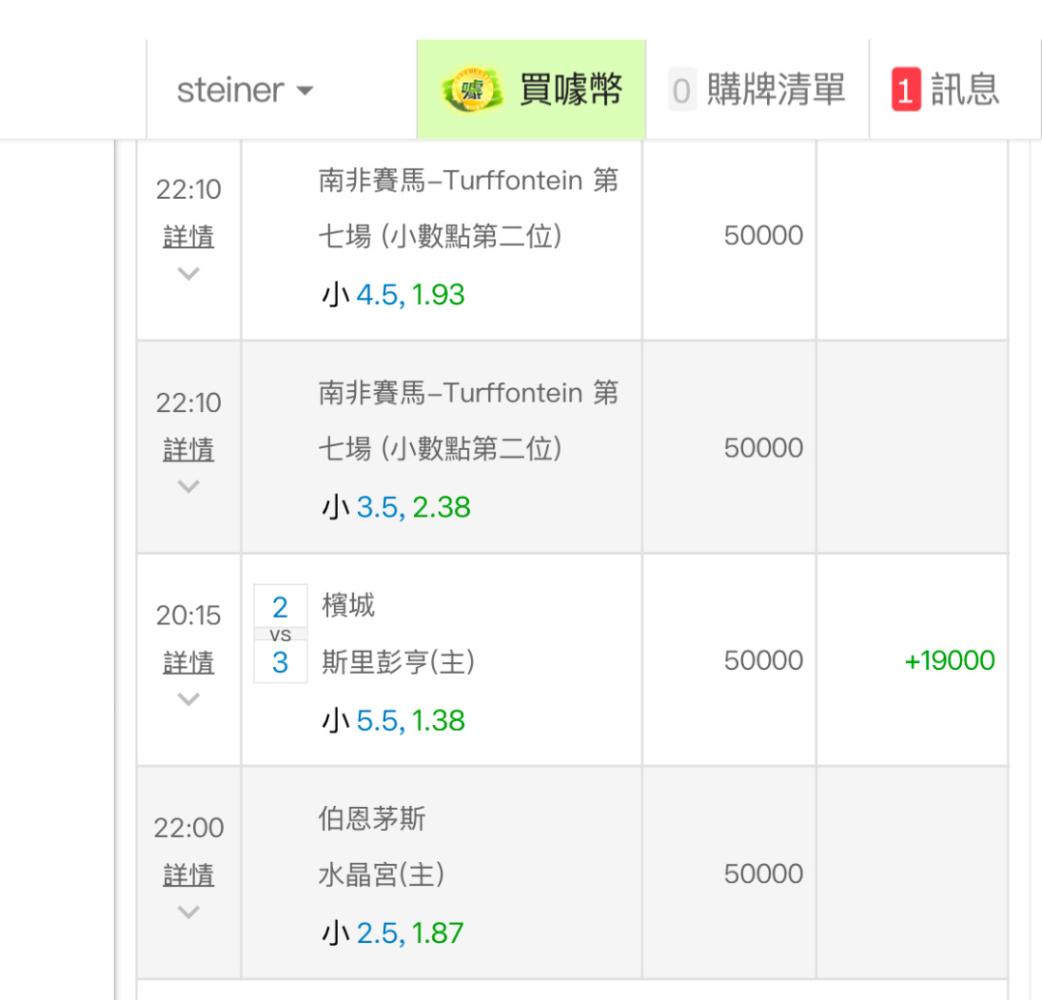Click 詳情 link for Turffontein 小 4.5

(x=188, y=238)
